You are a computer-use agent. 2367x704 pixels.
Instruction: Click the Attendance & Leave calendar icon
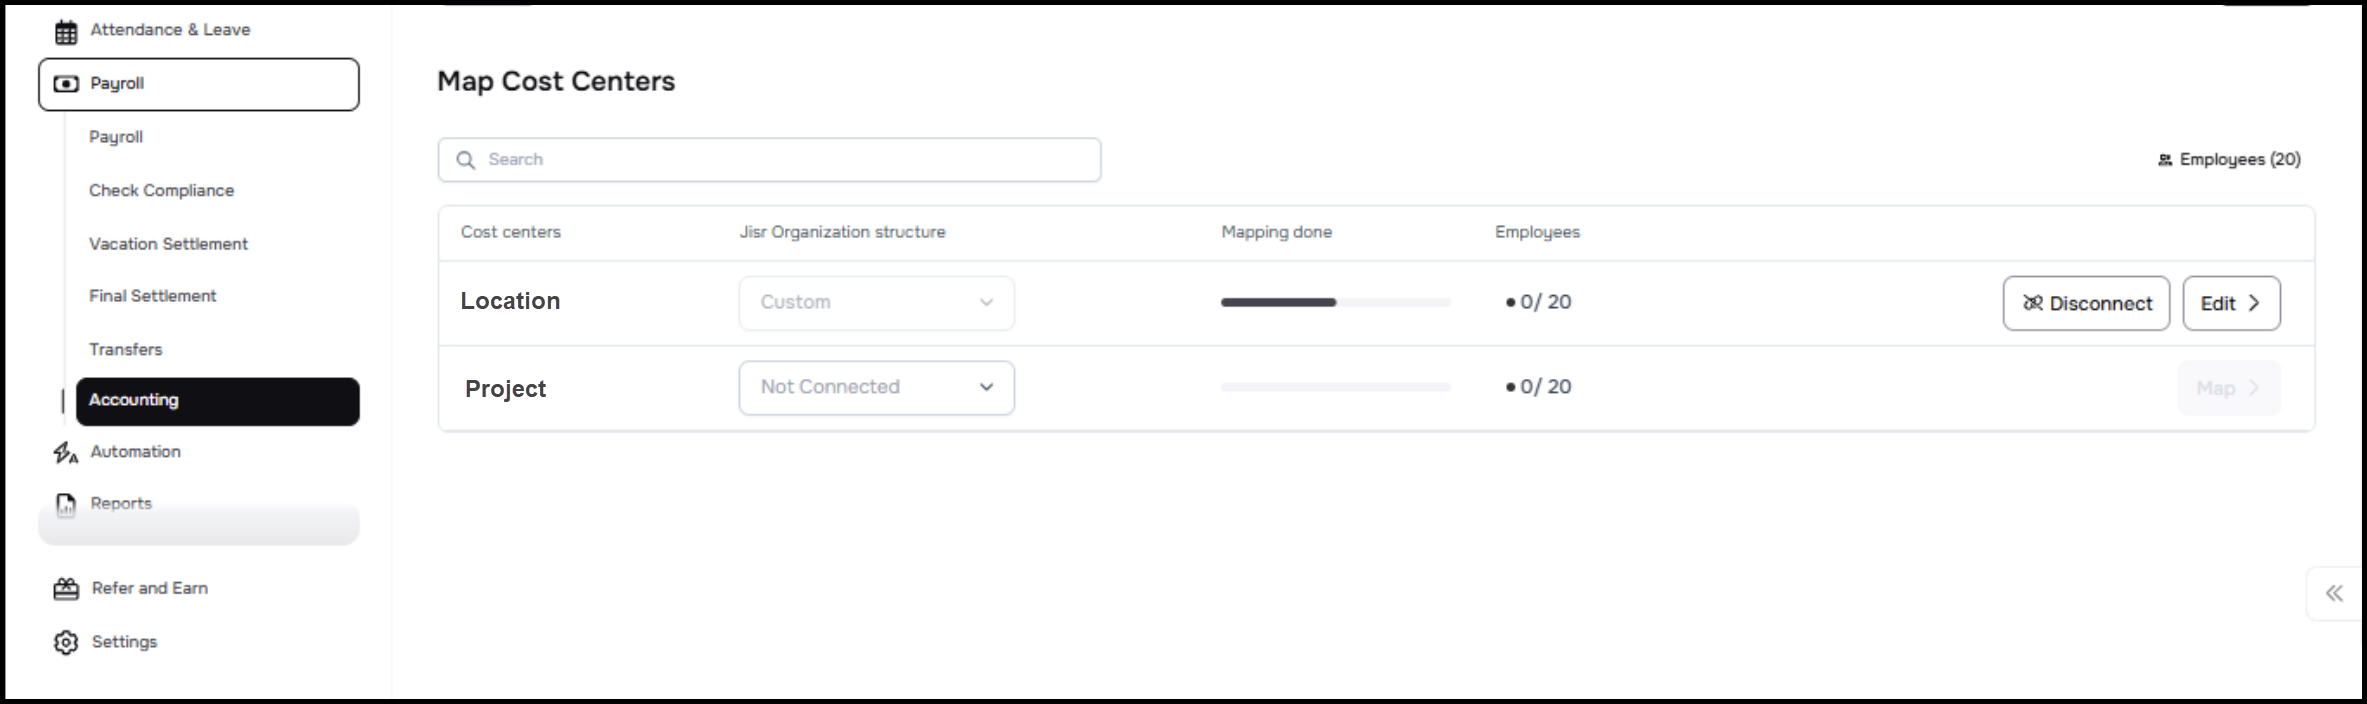pos(66,32)
